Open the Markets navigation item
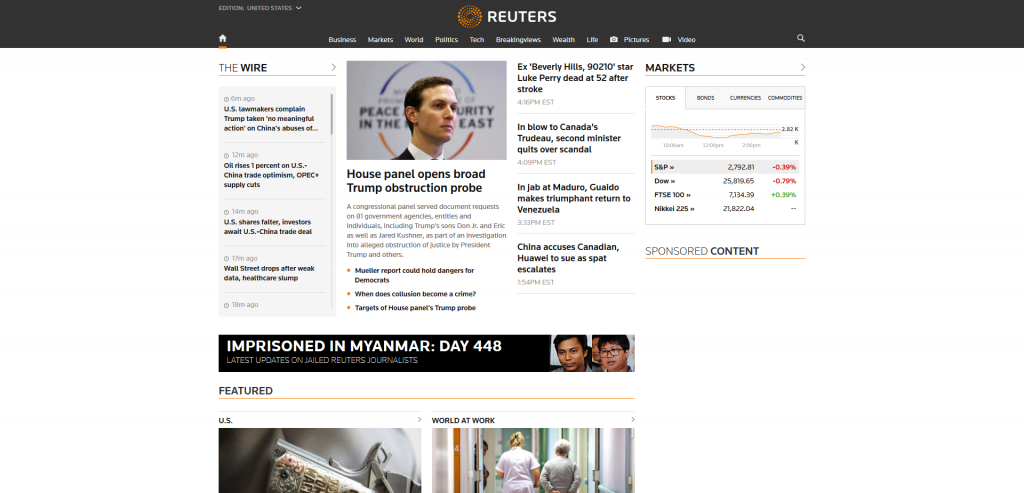The width and height of the screenshot is (1024, 493). click(380, 40)
